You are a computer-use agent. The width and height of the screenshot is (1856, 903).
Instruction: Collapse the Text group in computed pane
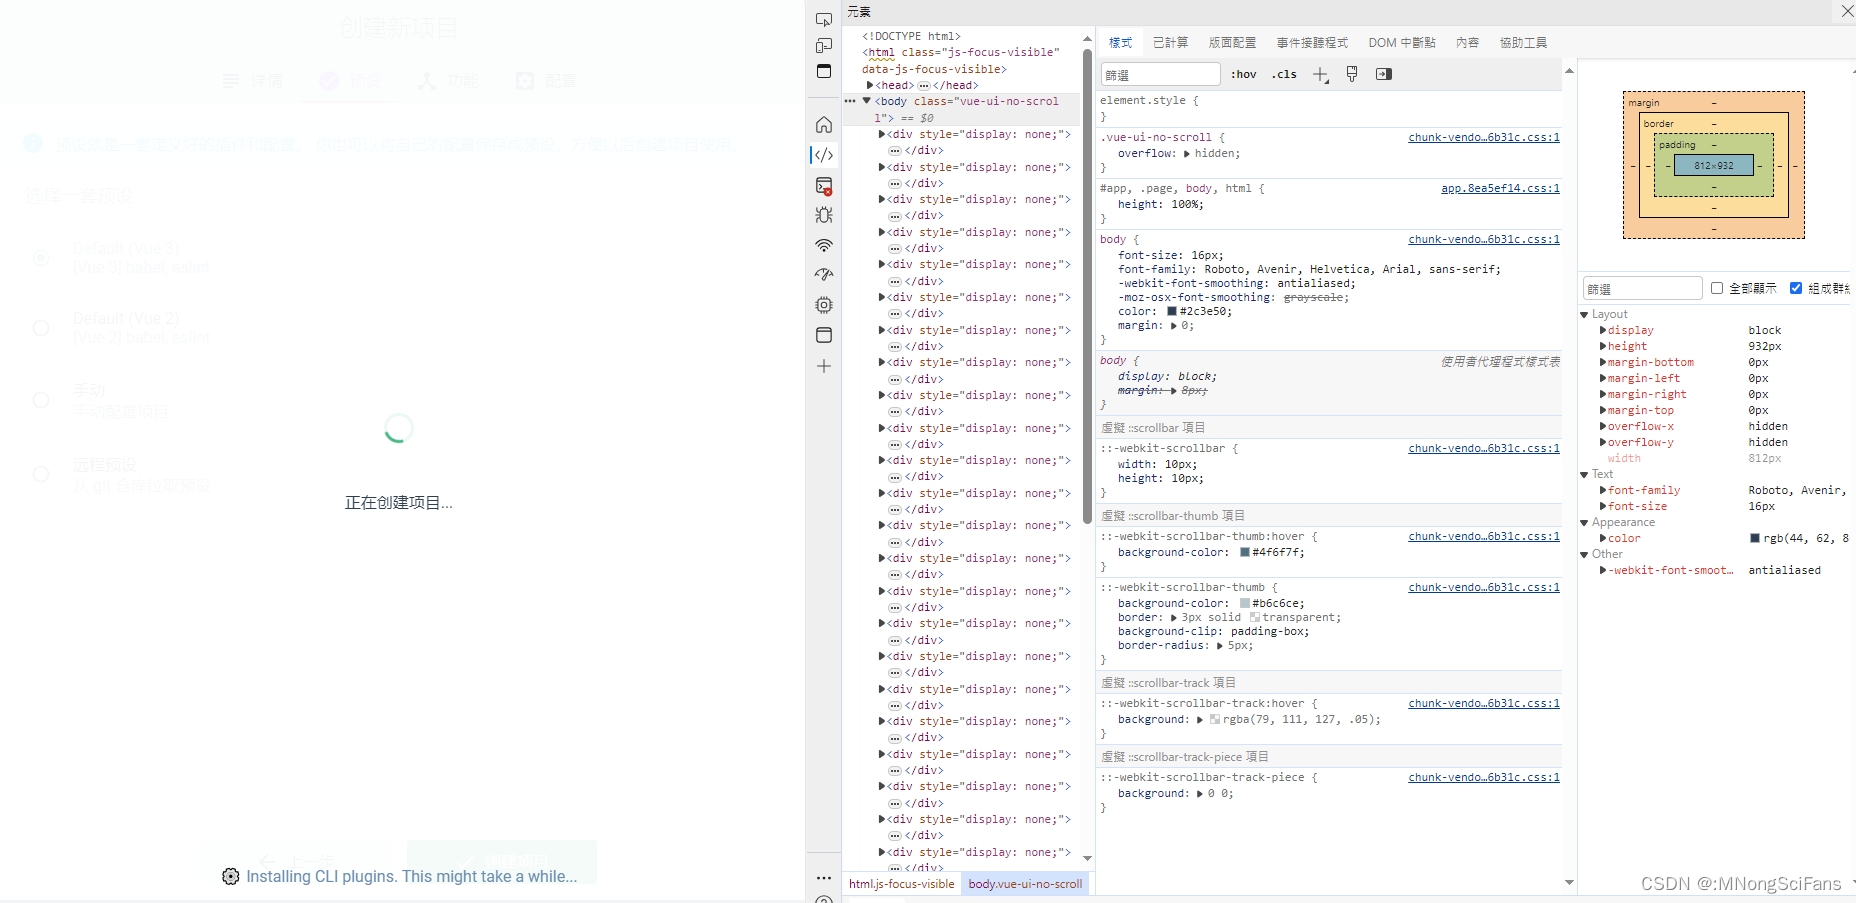click(1584, 474)
